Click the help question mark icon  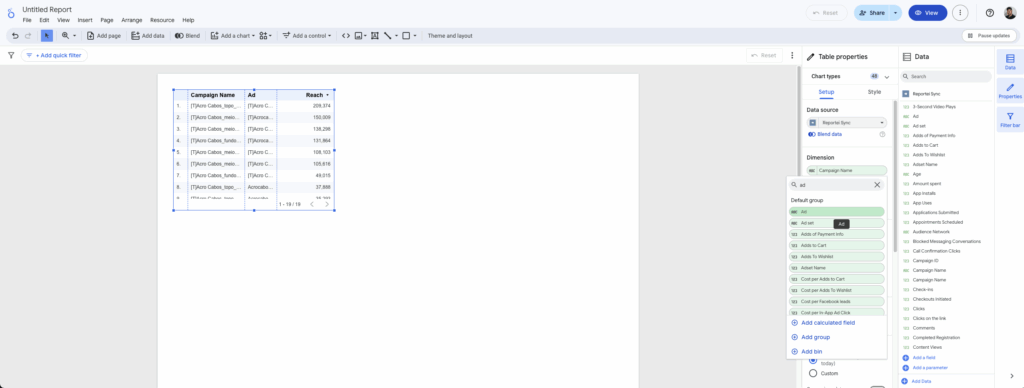click(x=989, y=13)
